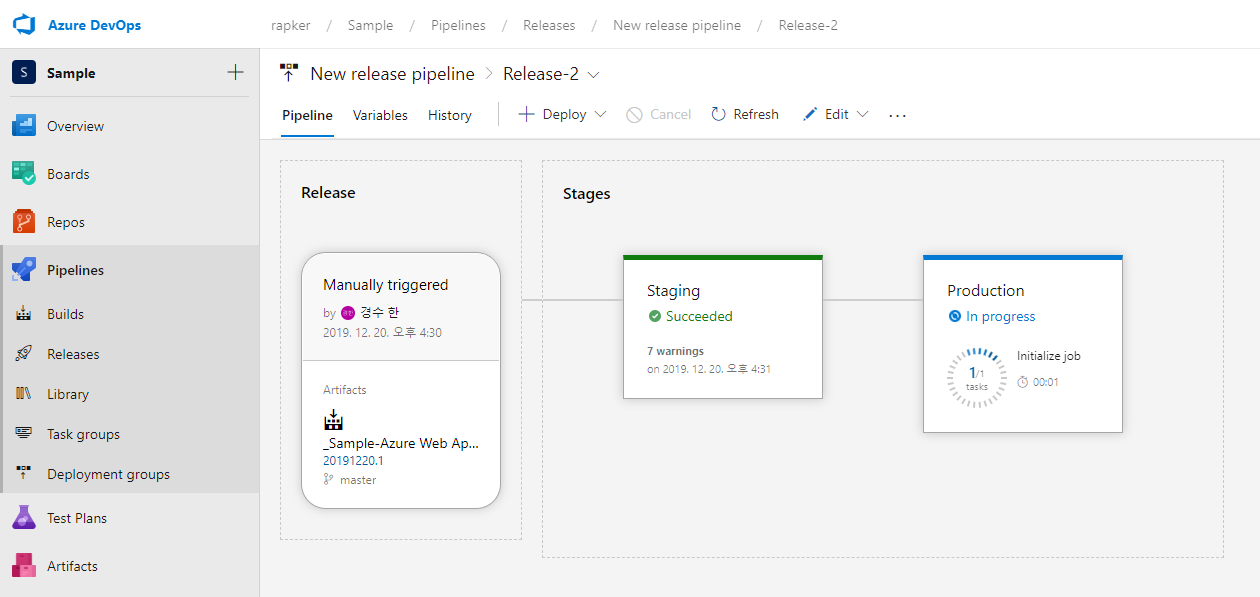Click the Staging green succeeded checkmark icon
Screen dimensions: 1260x597
(x=655, y=316)
